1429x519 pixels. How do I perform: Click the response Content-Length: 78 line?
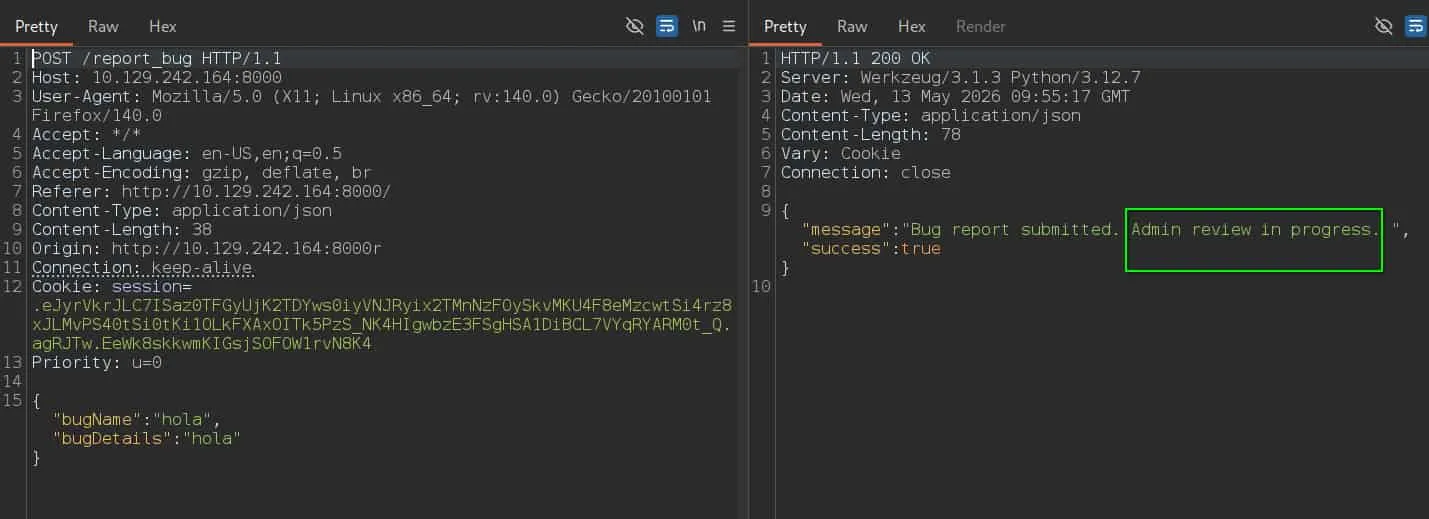(x=871, y=135)
